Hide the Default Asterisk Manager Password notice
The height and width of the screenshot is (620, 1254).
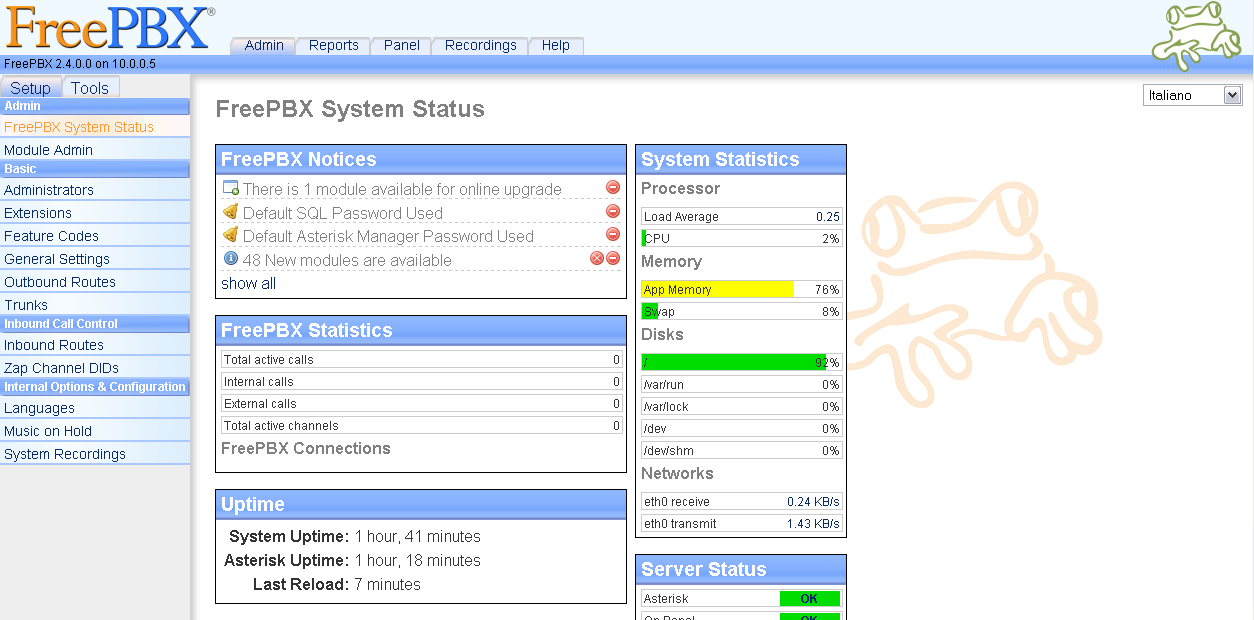click(x=613, y=234)
